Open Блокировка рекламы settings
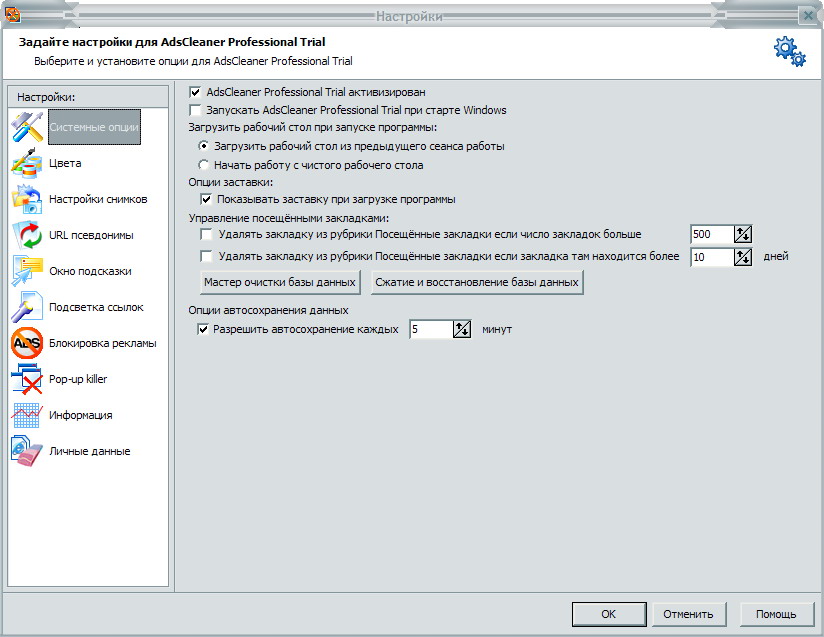The height and width of the screenshot is (637, 824). coord(103,343)
